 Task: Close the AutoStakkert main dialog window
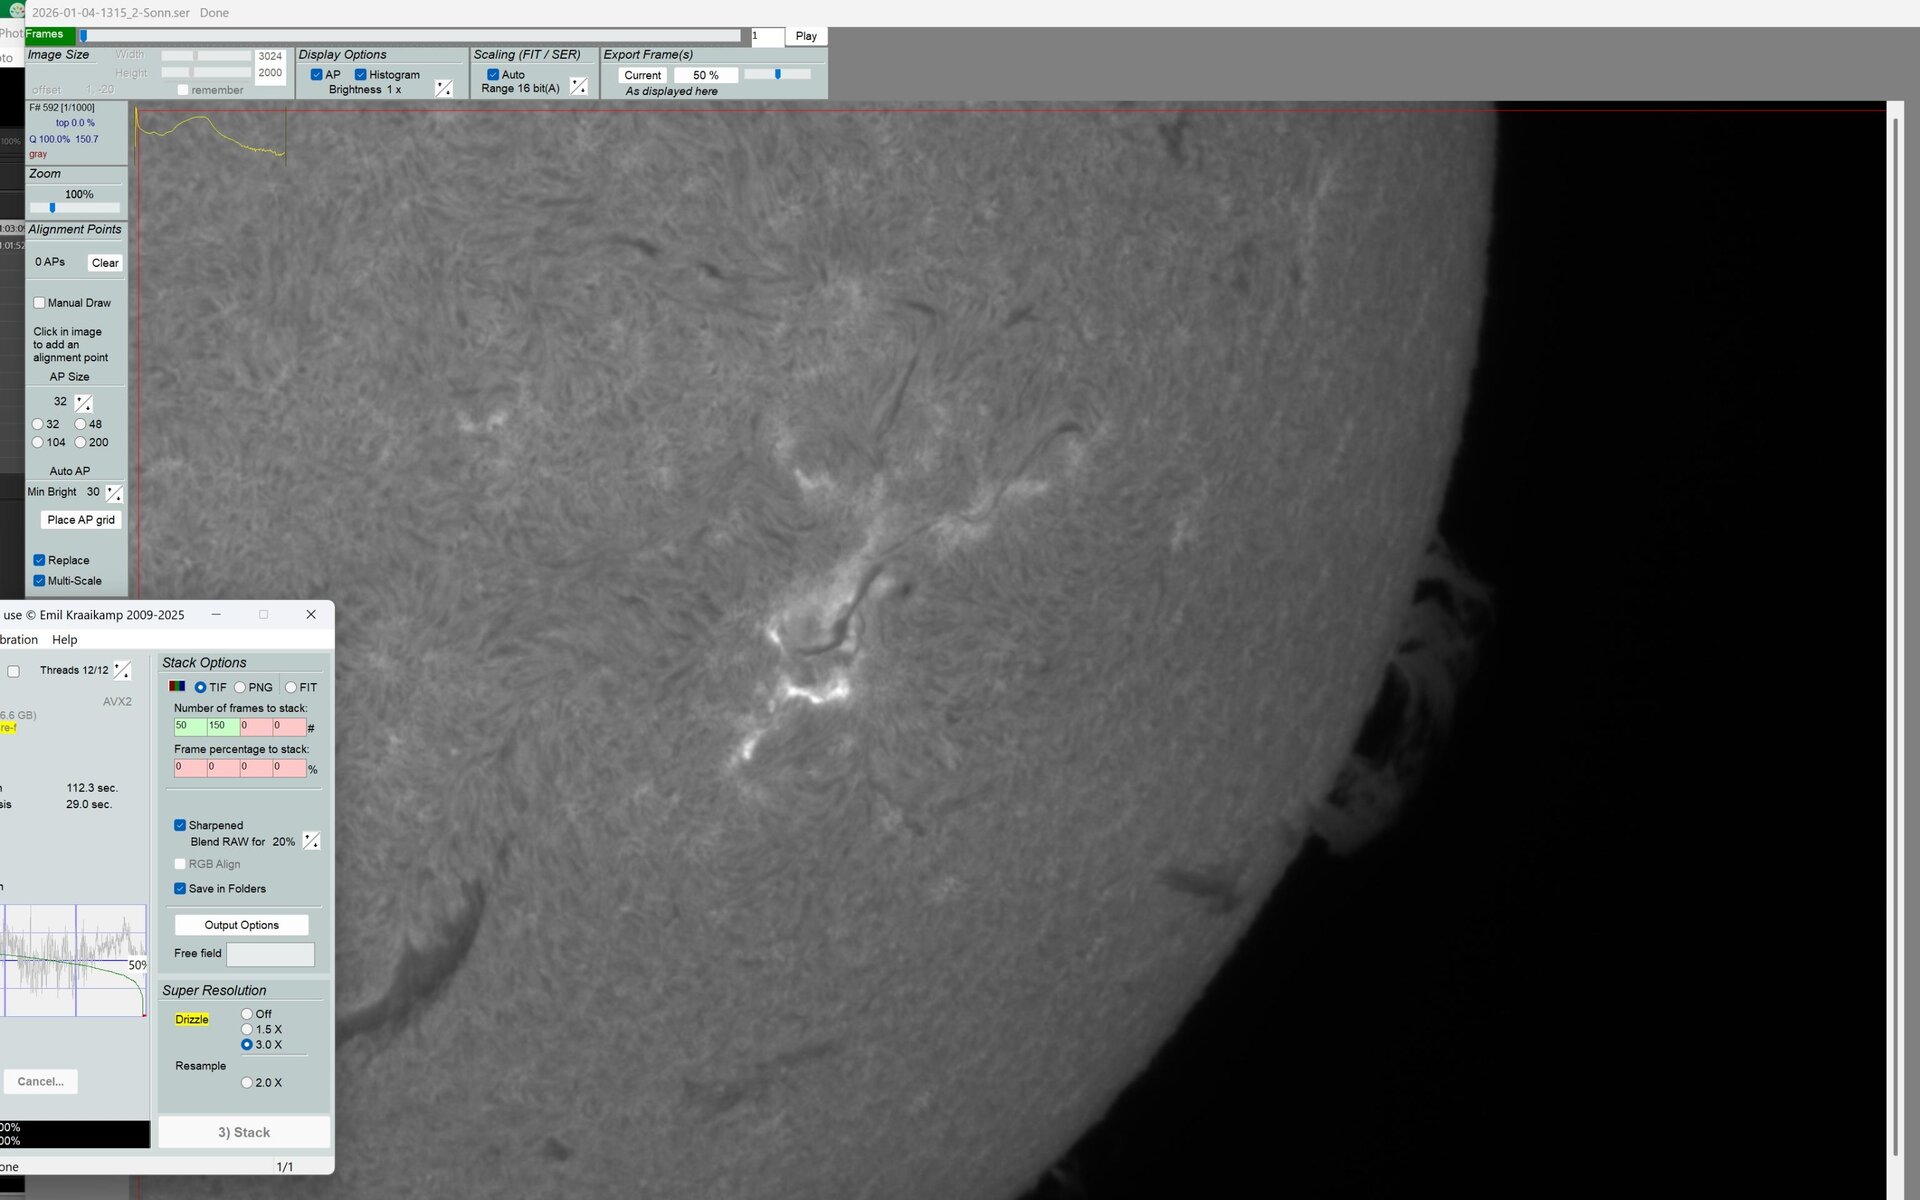(311, 614)
